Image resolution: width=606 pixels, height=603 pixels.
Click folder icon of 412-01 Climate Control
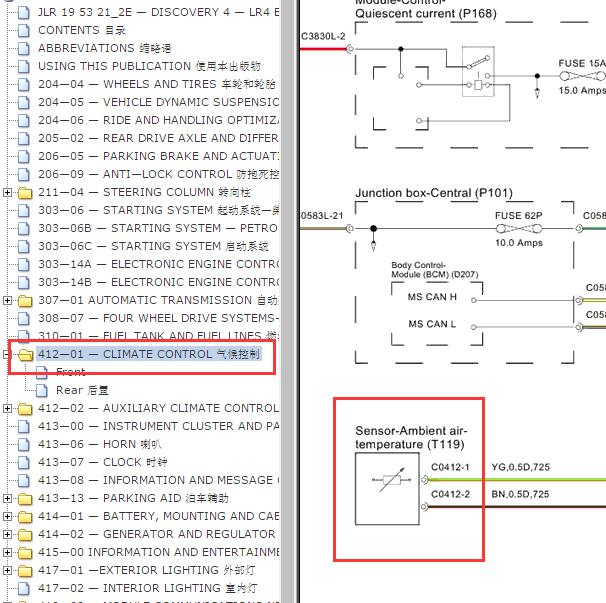(26, 355)
